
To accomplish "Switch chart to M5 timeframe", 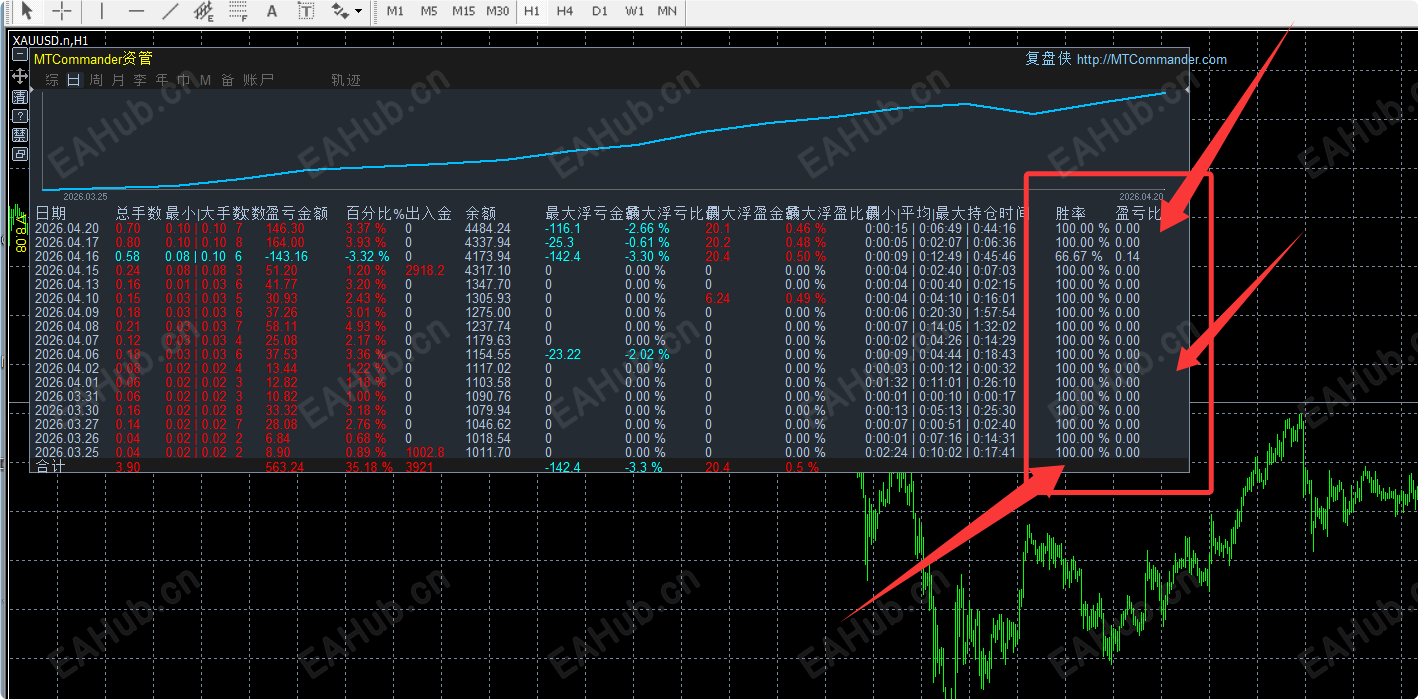I will pyautogui.click(x=429, y=11).
